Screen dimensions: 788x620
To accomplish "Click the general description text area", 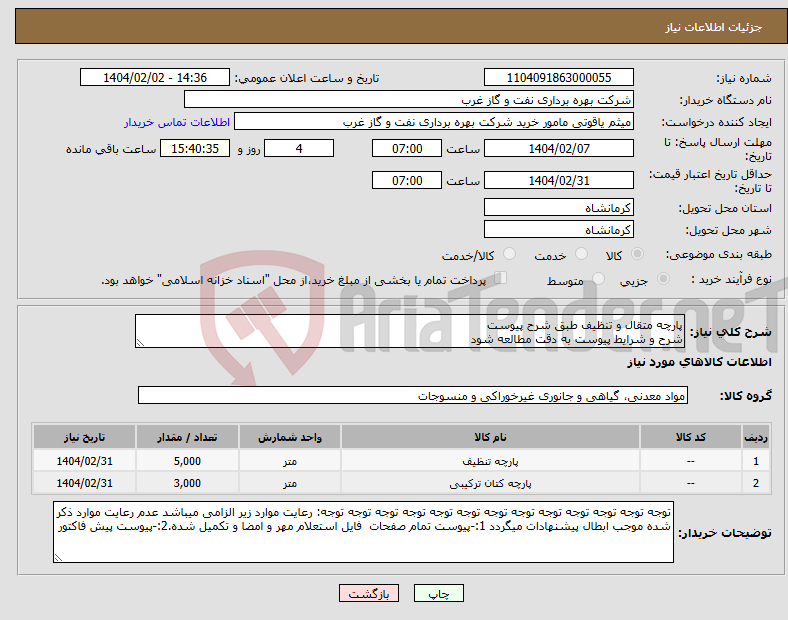I will 410,331.
